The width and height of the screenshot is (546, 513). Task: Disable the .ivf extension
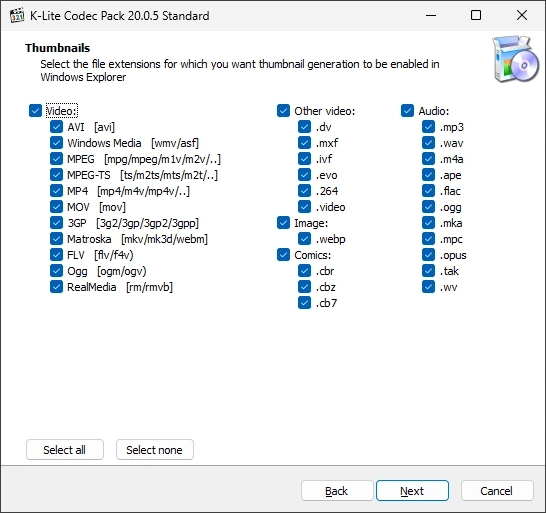[304, 159]
